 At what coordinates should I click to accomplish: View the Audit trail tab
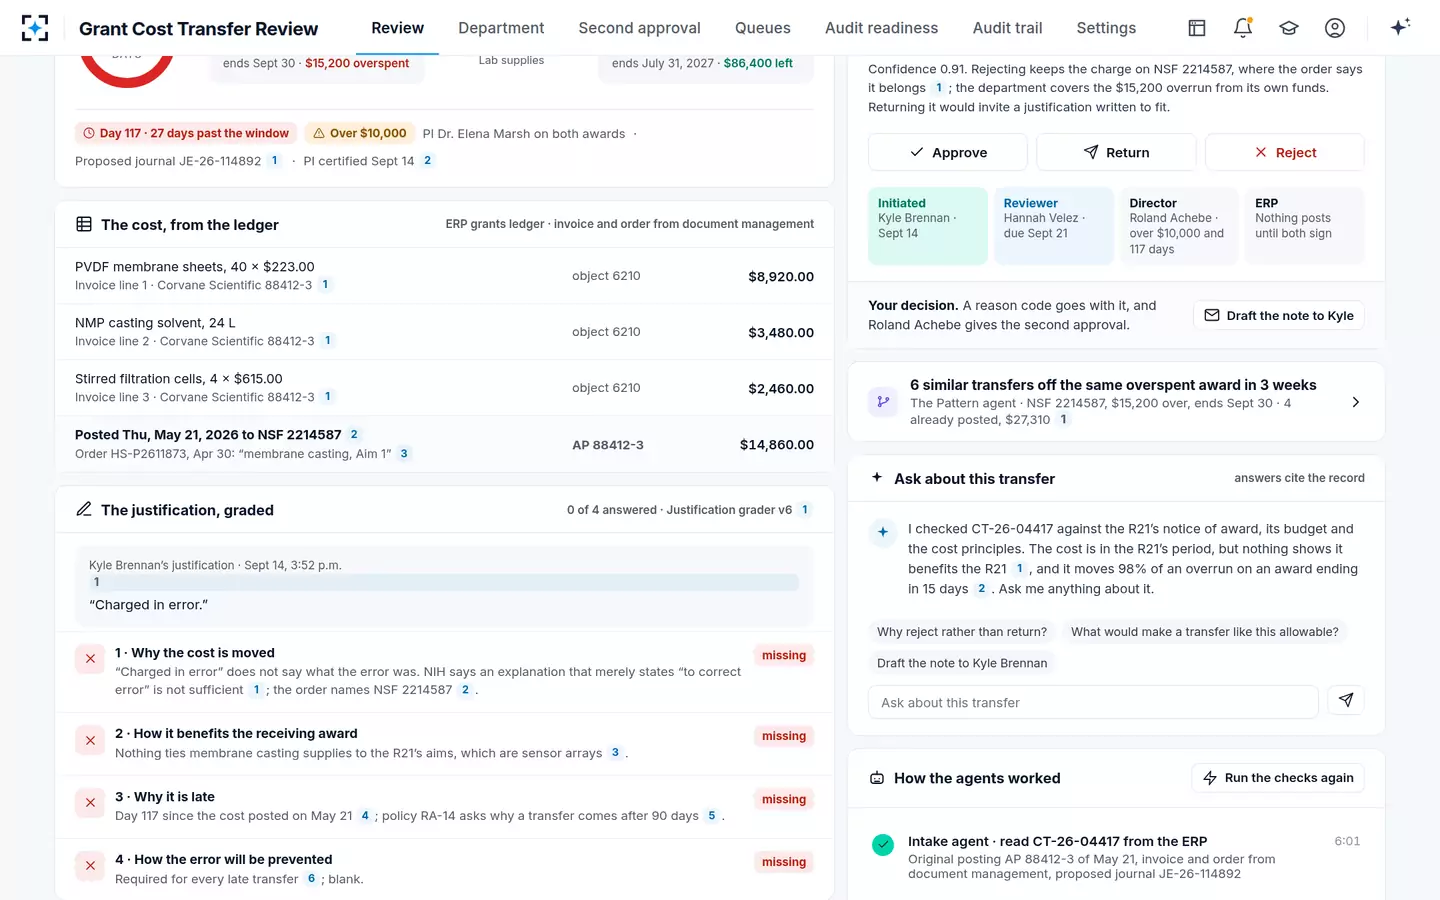1008,28
